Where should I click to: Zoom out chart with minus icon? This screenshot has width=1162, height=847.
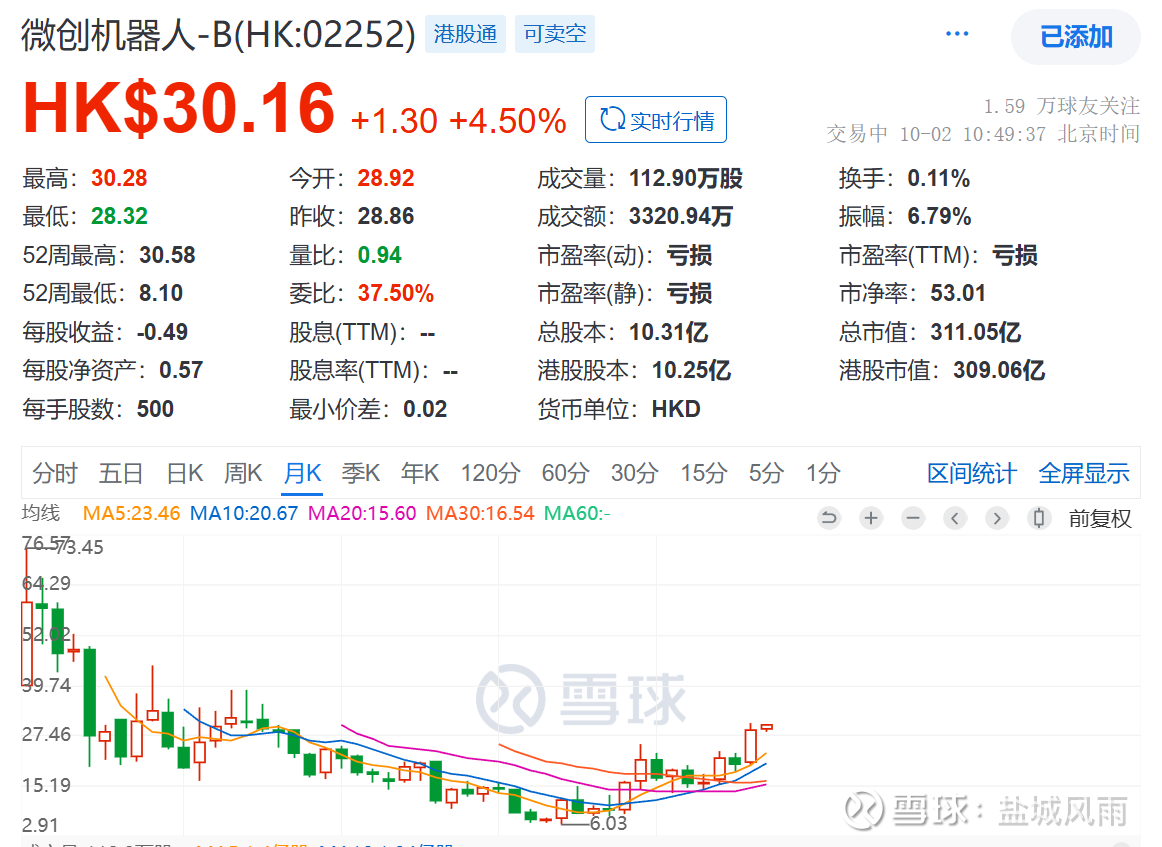point(913,518)
